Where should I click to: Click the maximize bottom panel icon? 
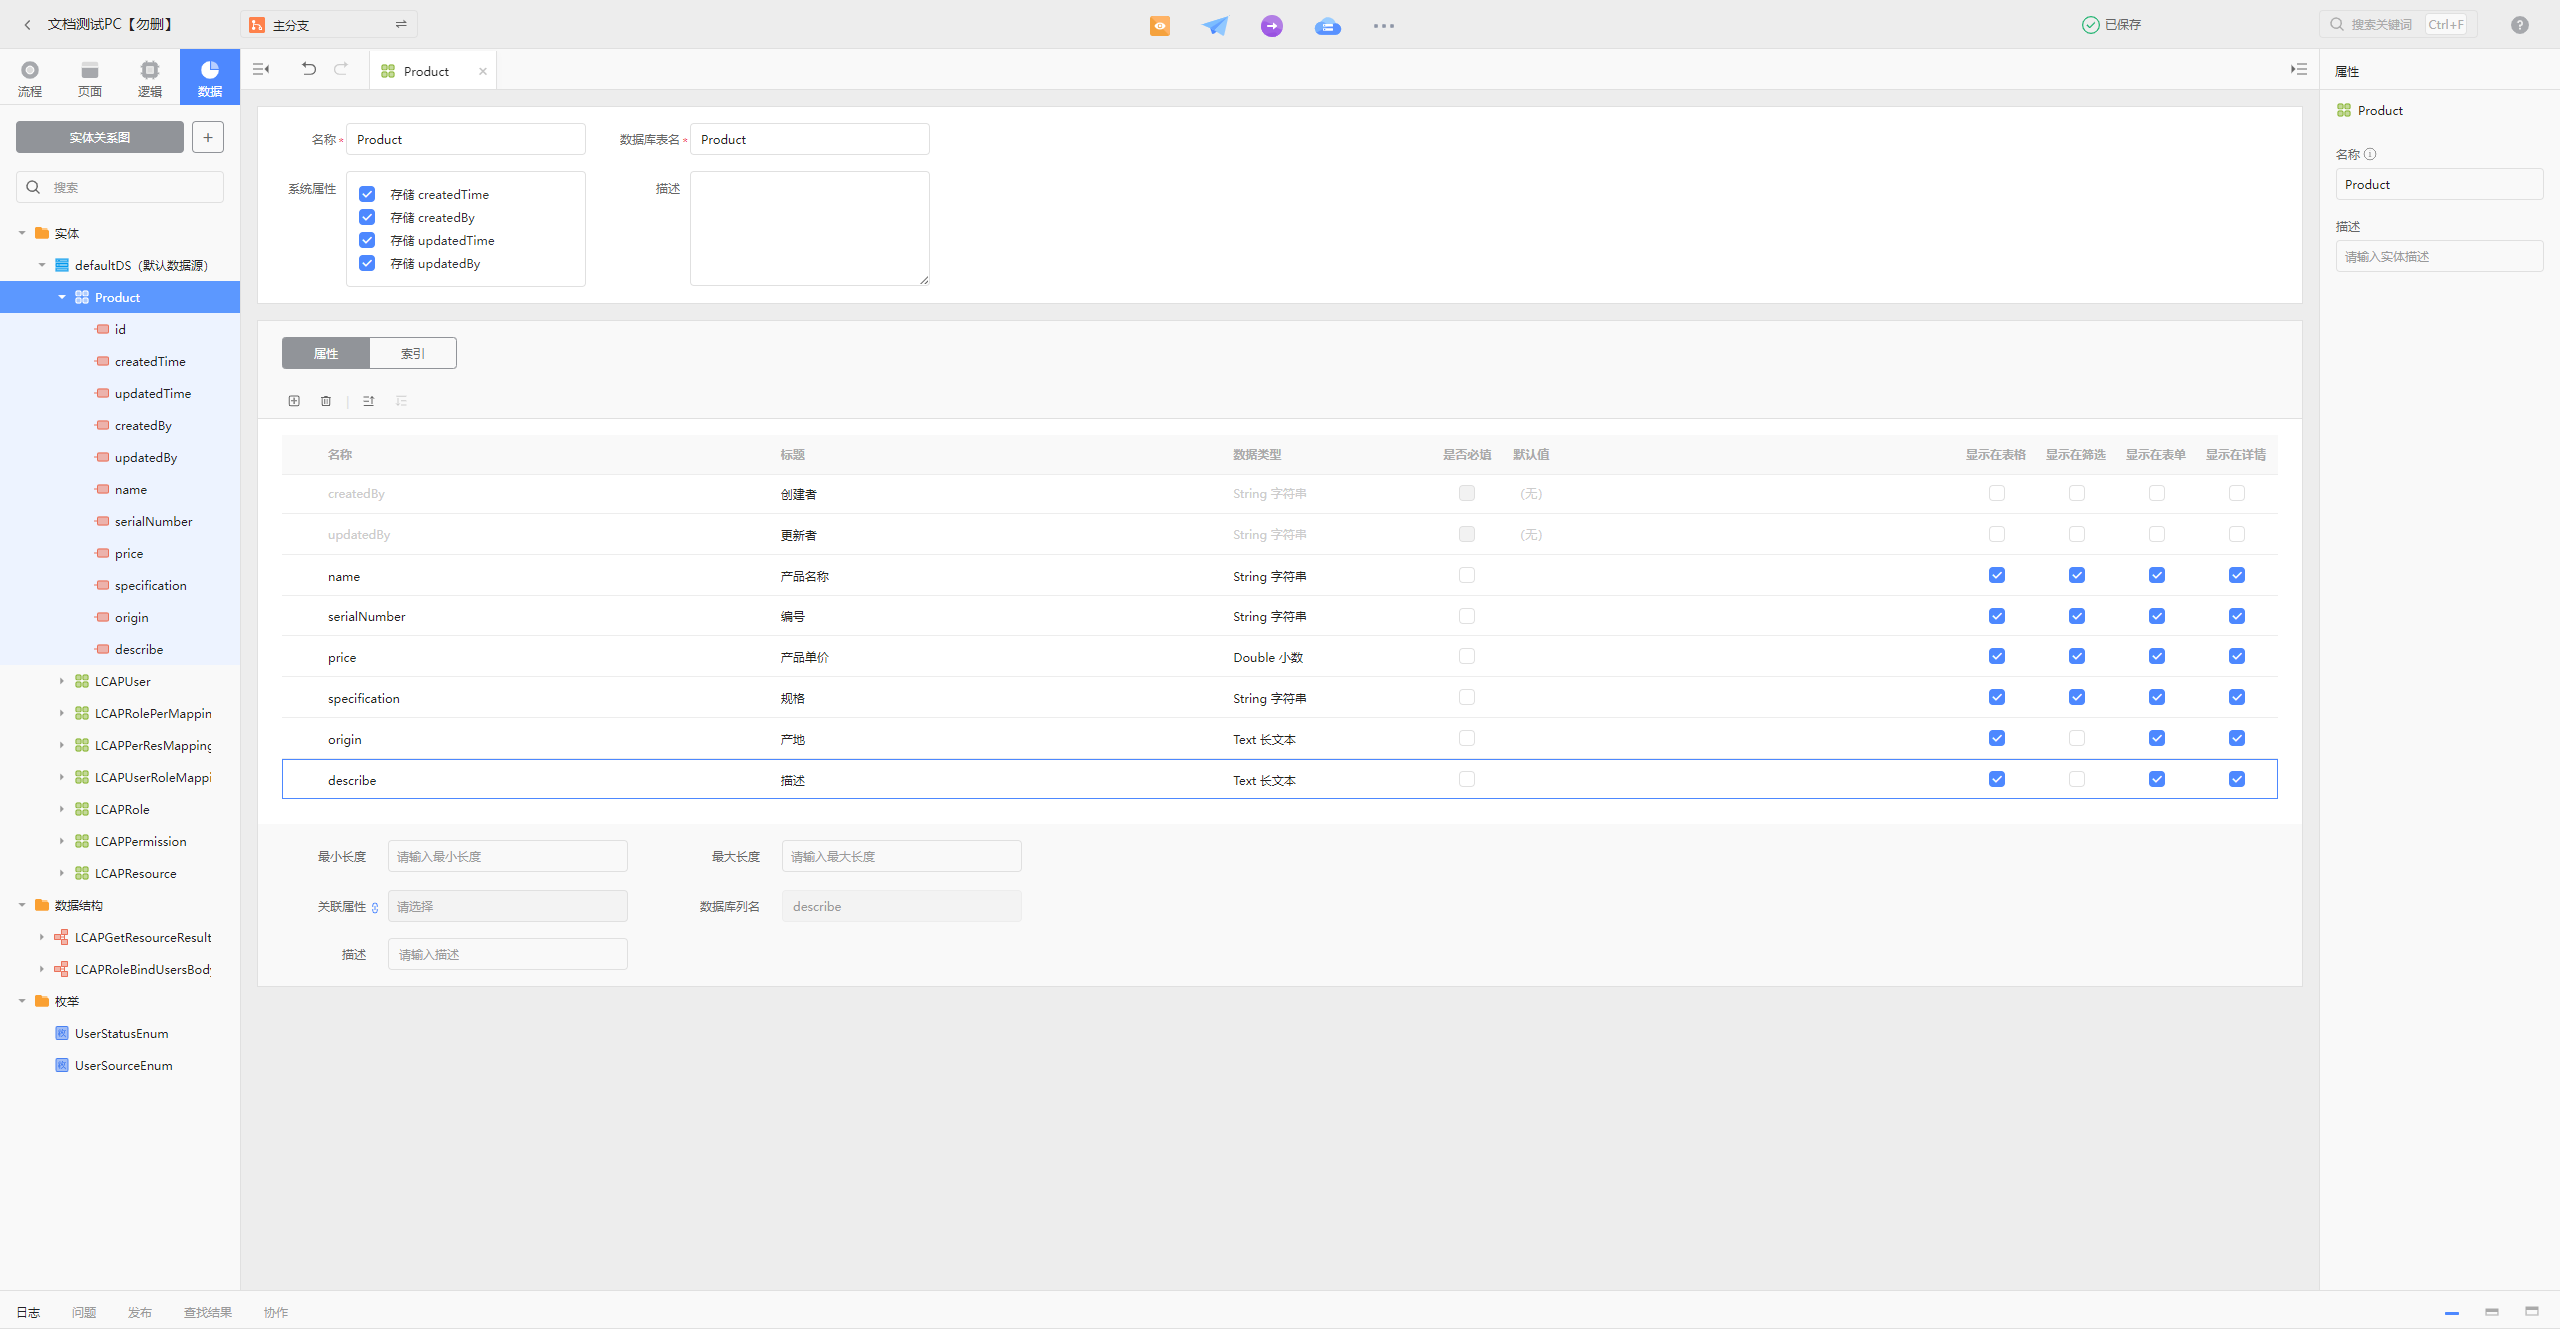[x=2532, y=1312]
